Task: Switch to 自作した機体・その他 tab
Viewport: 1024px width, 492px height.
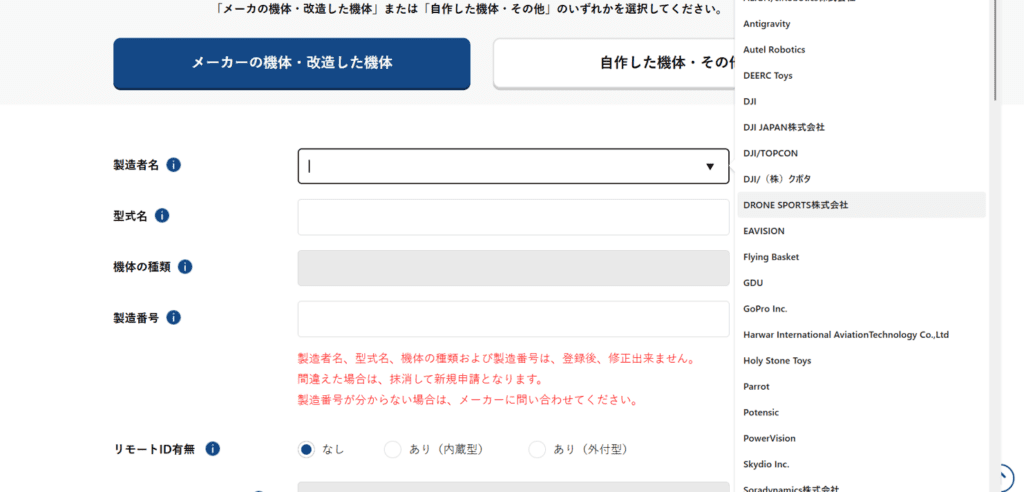Action: coord(612,63)
